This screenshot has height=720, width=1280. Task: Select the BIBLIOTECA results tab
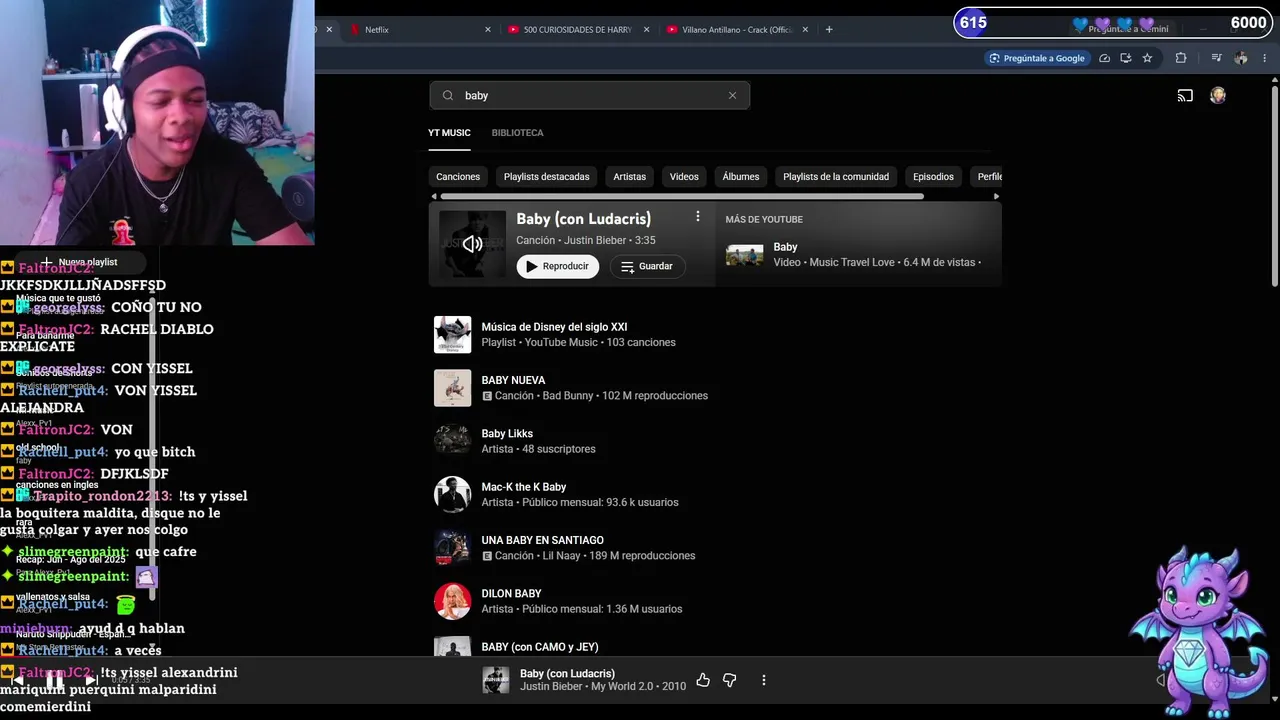tap(517, 133)
